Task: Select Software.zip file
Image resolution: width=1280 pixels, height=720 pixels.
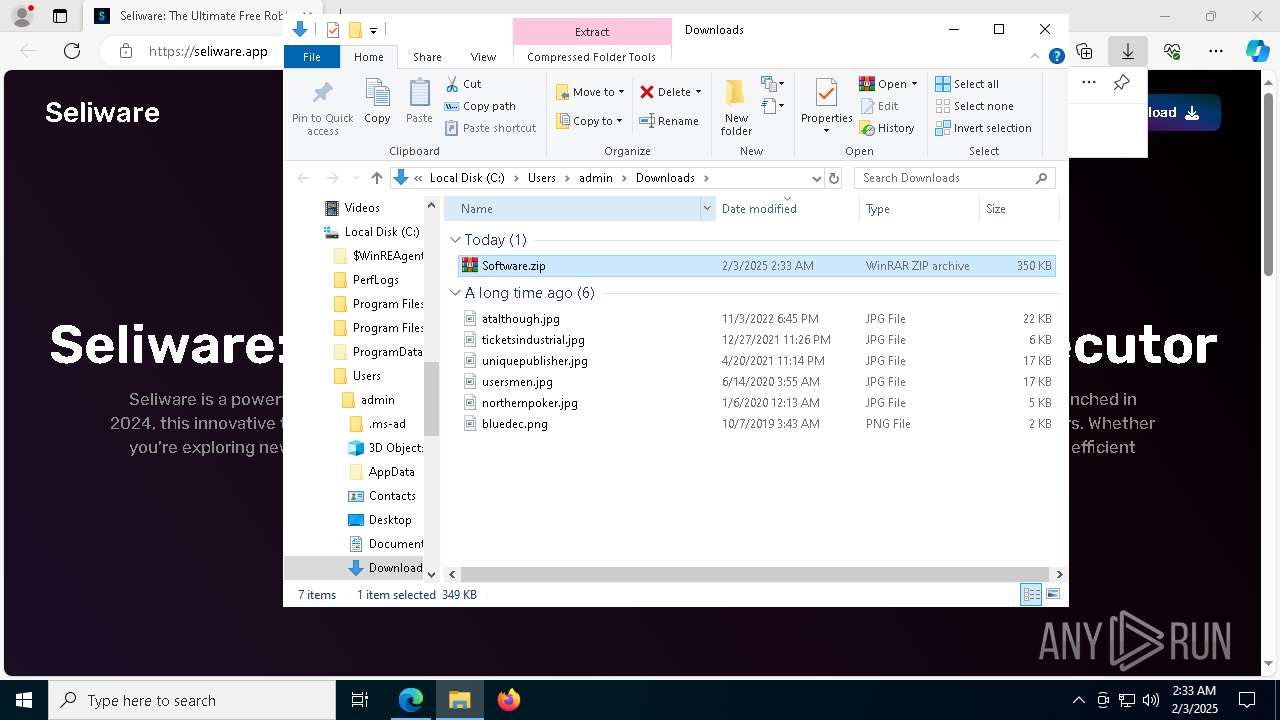Action: [x=756, y=266]
